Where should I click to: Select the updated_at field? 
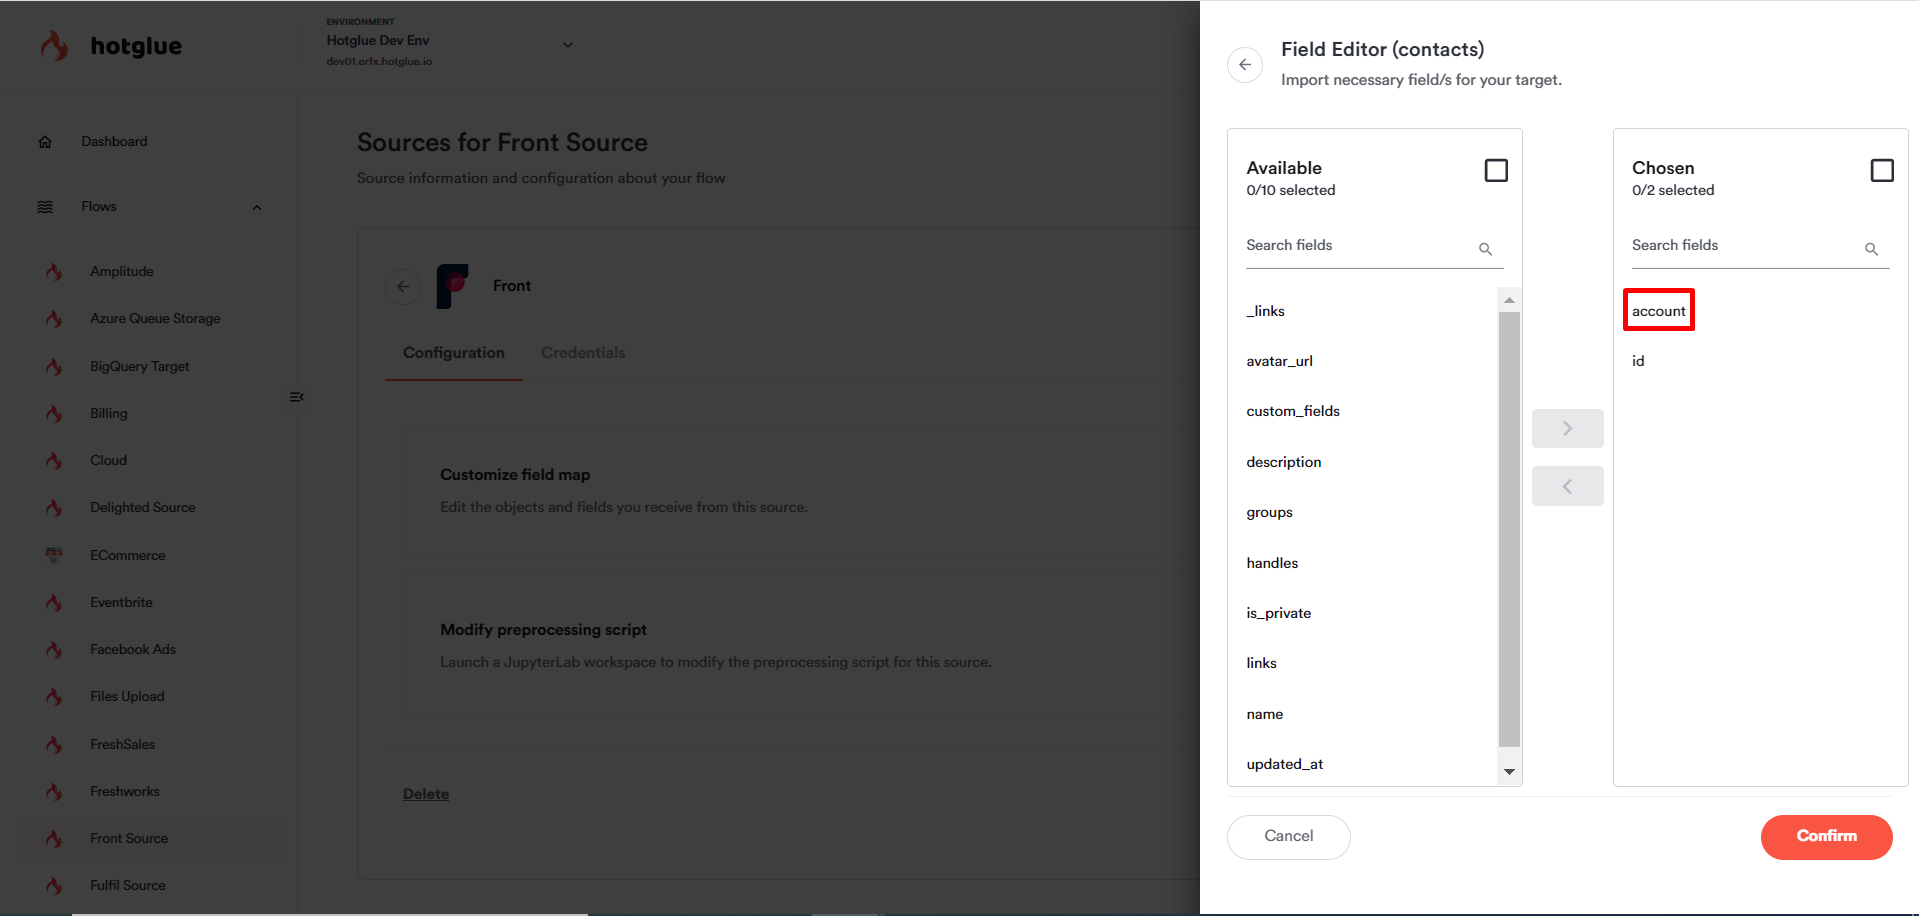(x=1284, y=765)
